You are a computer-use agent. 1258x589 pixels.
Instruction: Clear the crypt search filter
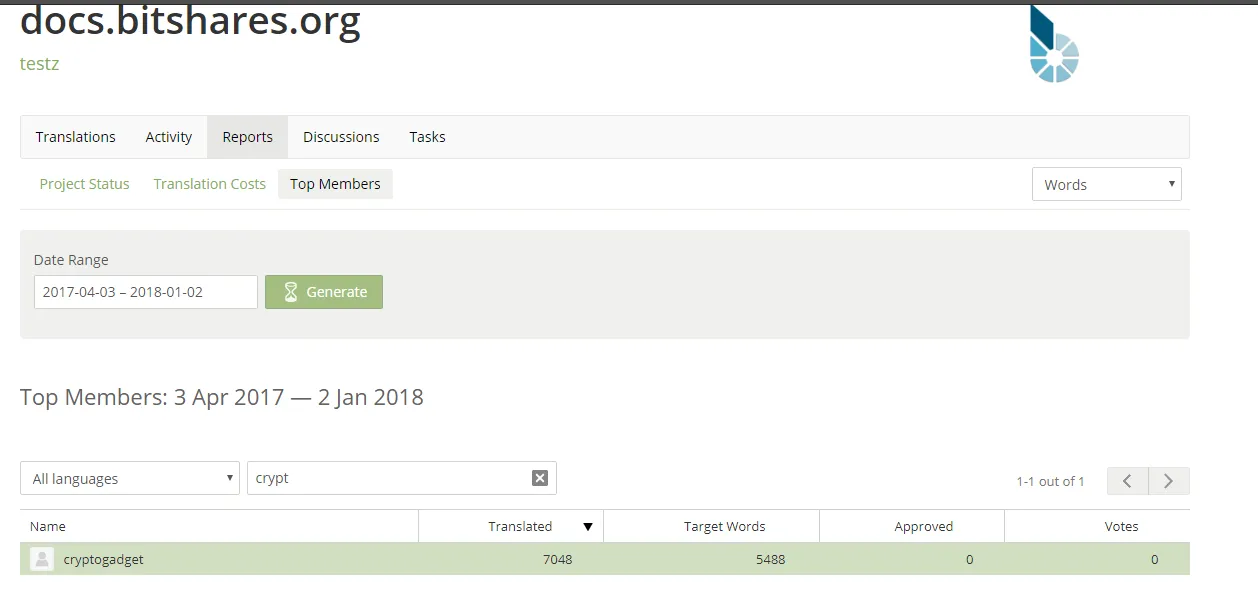click(540, 478)
